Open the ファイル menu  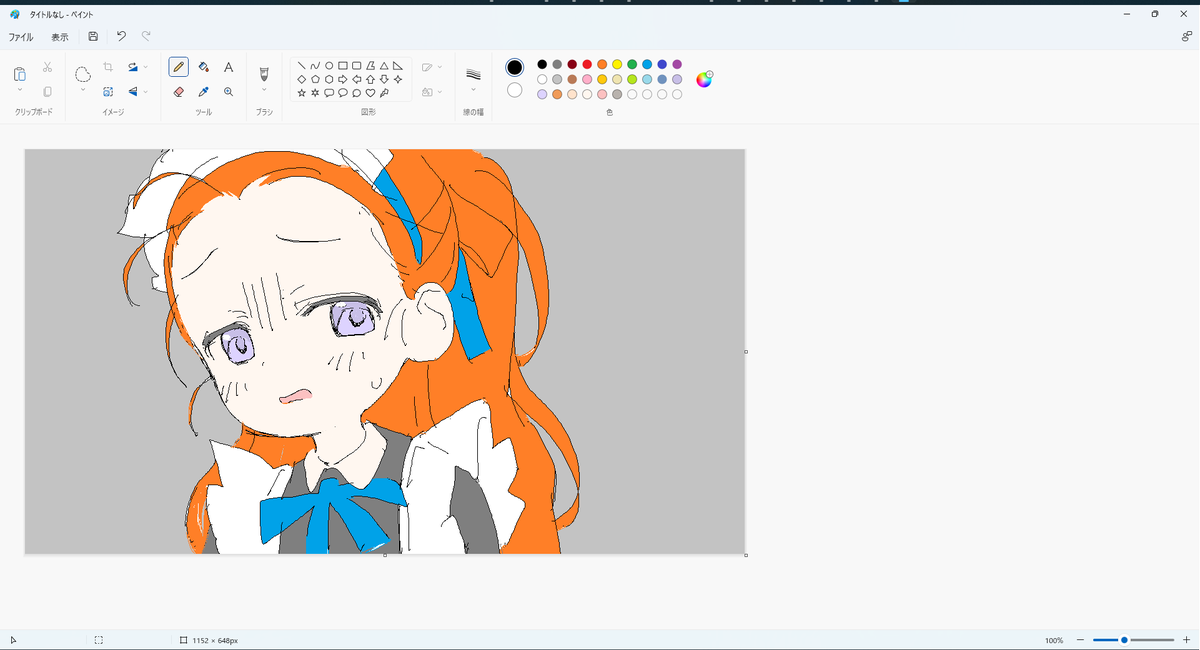point(21,37)
